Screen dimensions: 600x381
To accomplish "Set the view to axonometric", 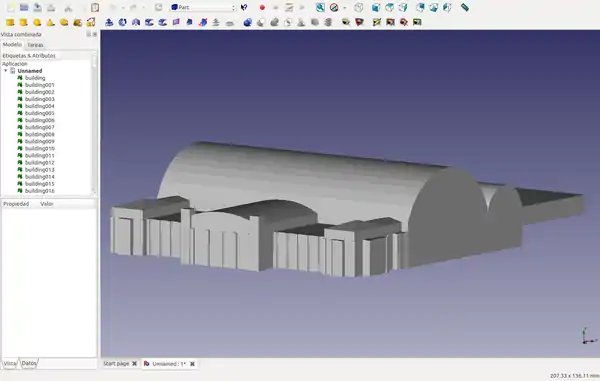I will [x=359, y=7].
